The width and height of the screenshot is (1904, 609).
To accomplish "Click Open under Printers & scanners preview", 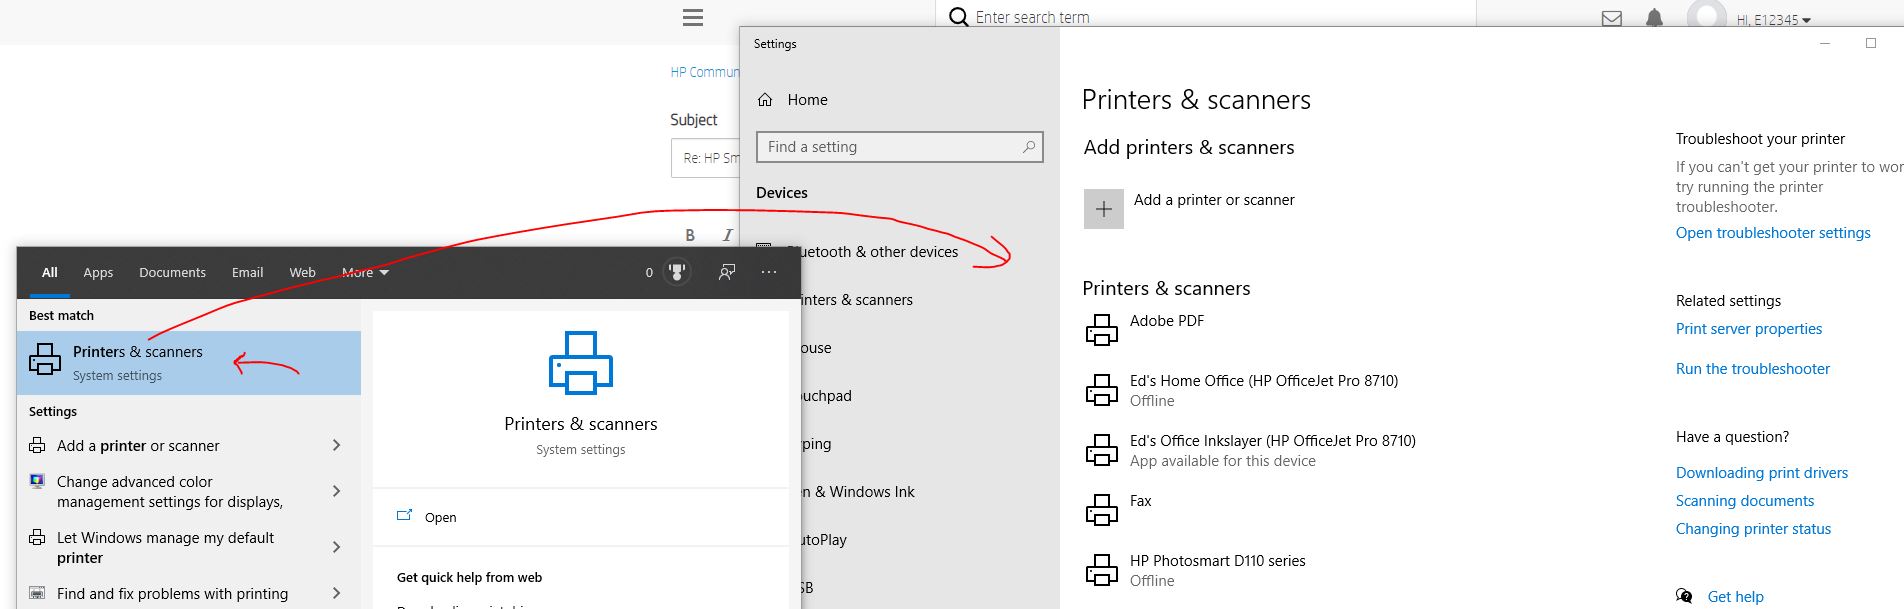I will (x=440, y=517).
